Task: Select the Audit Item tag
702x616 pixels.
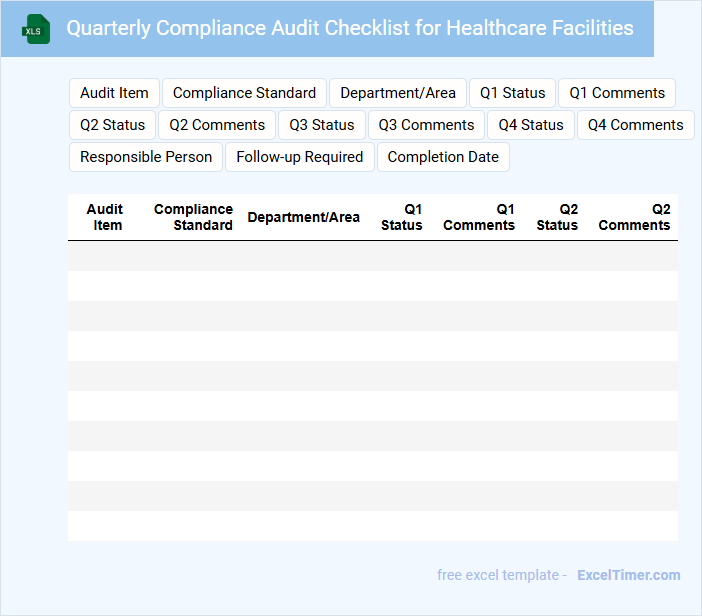Action: click(114, 93)
